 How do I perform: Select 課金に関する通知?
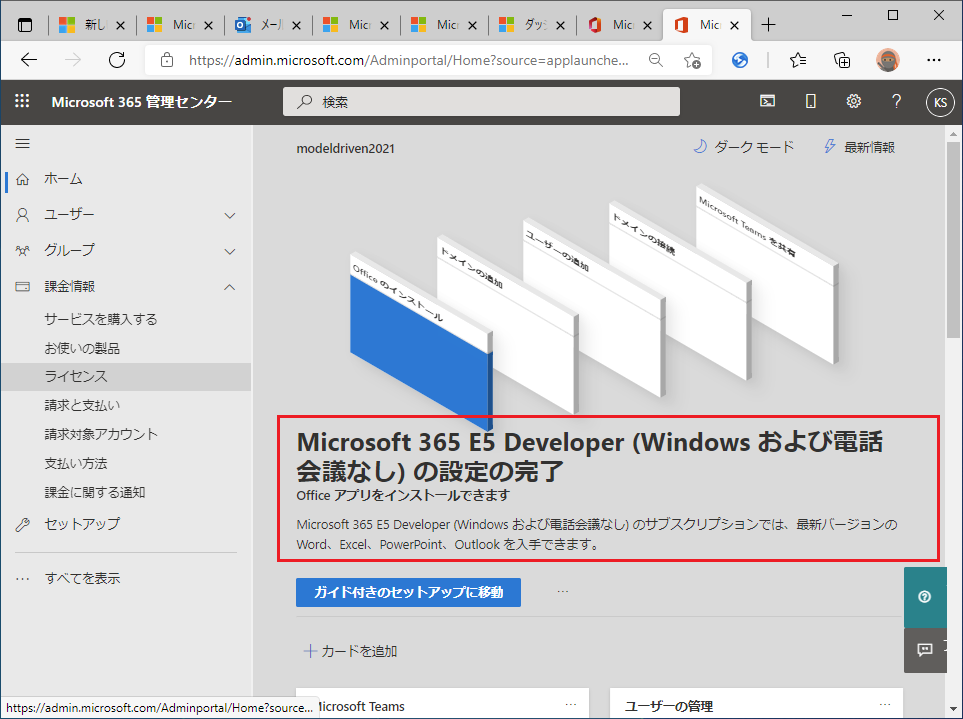[x=95, y=492]
